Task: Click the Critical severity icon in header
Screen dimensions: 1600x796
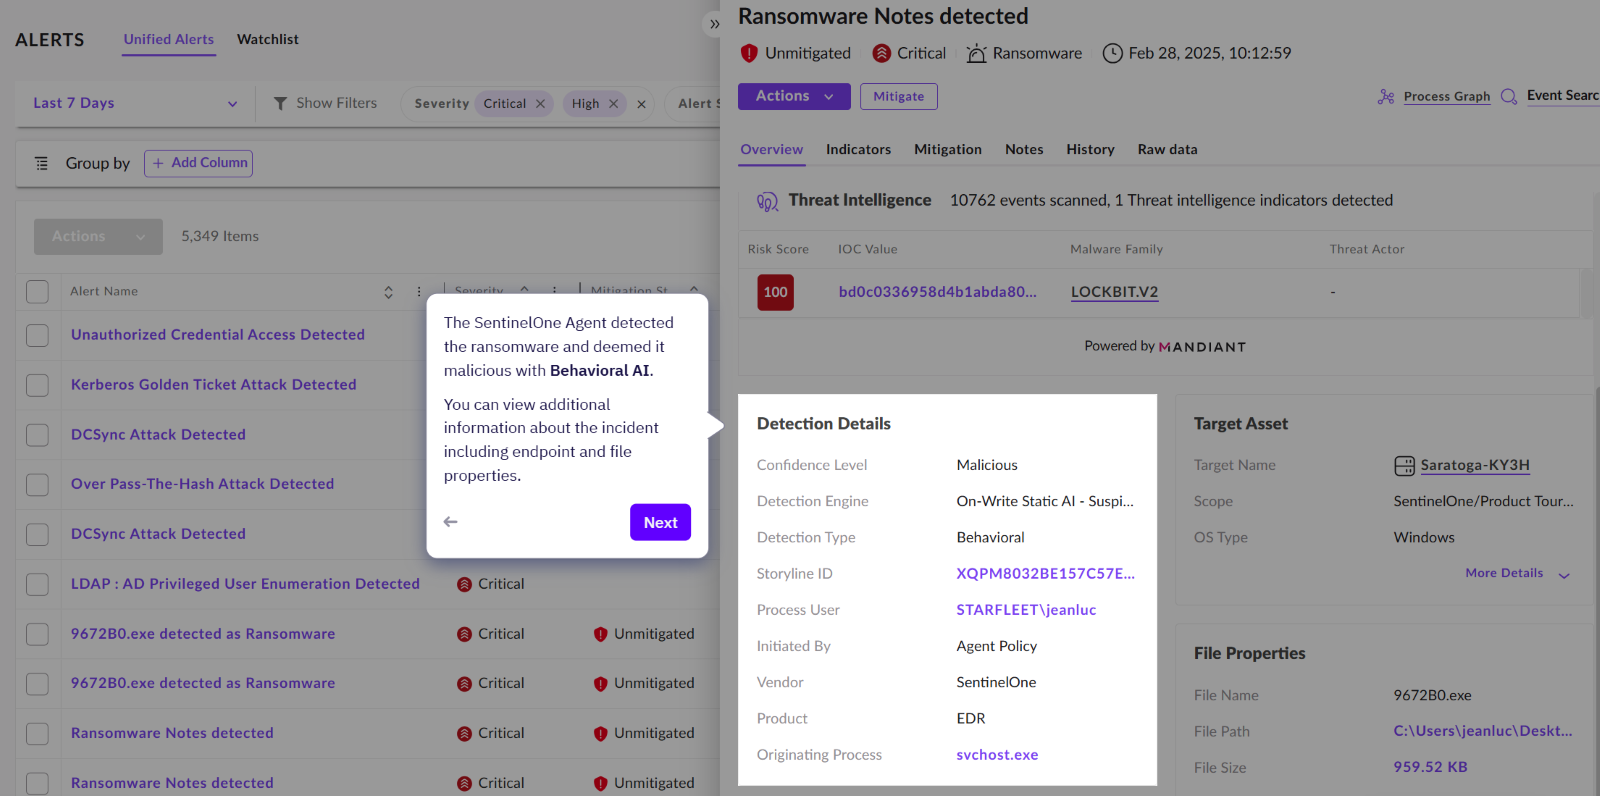Action: pyautogui.click(x=882, y=53)
